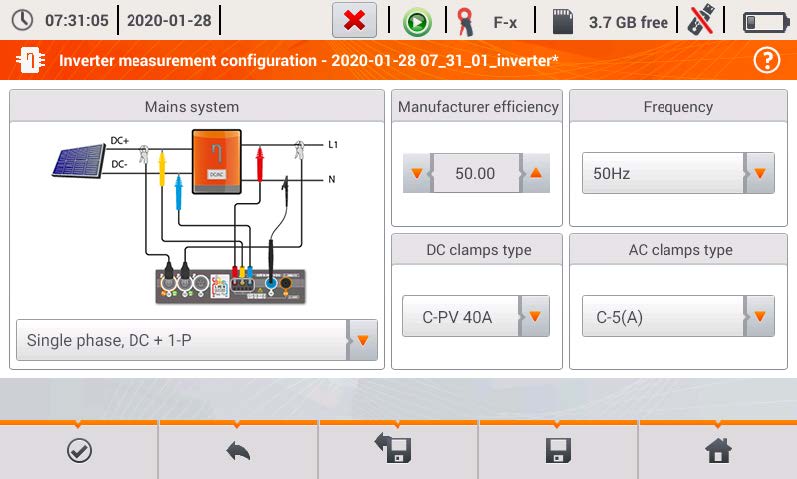
Task: Click the efficiency value field 50.00
Action: 475,173
